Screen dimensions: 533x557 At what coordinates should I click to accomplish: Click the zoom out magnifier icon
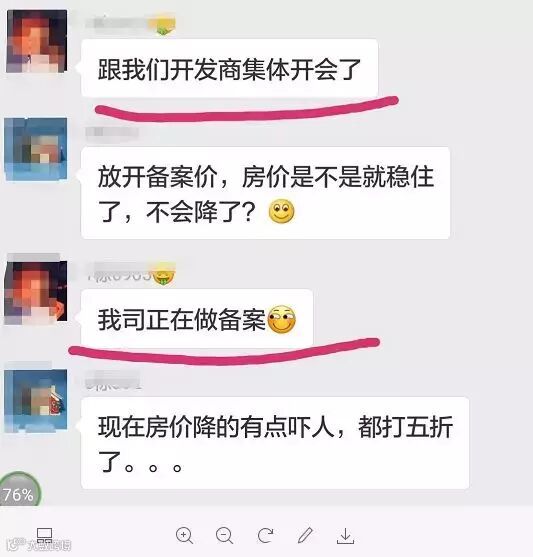point(225,535)
